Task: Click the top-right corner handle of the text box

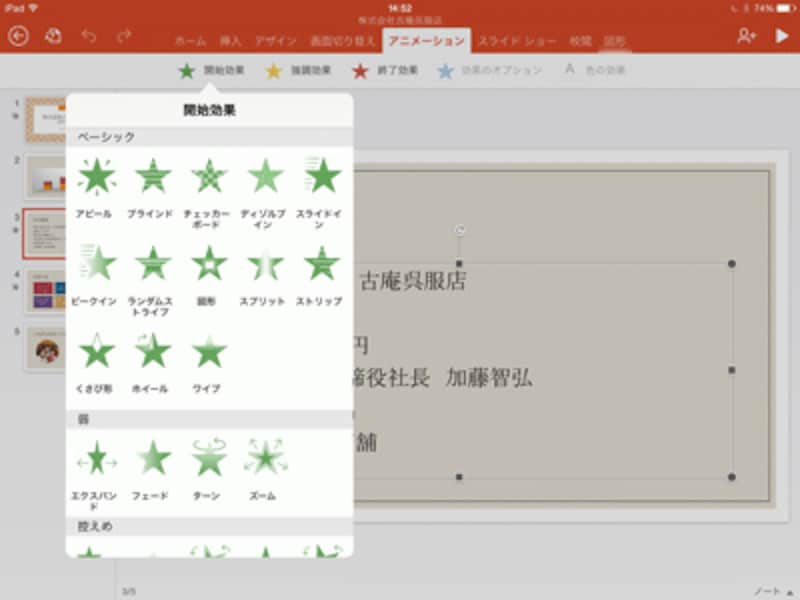Action: (732, 264)
